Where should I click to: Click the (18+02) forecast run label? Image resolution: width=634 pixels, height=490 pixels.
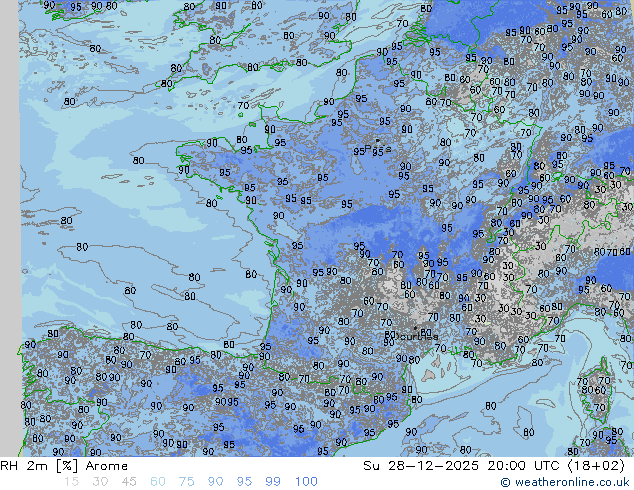point(596,466)
